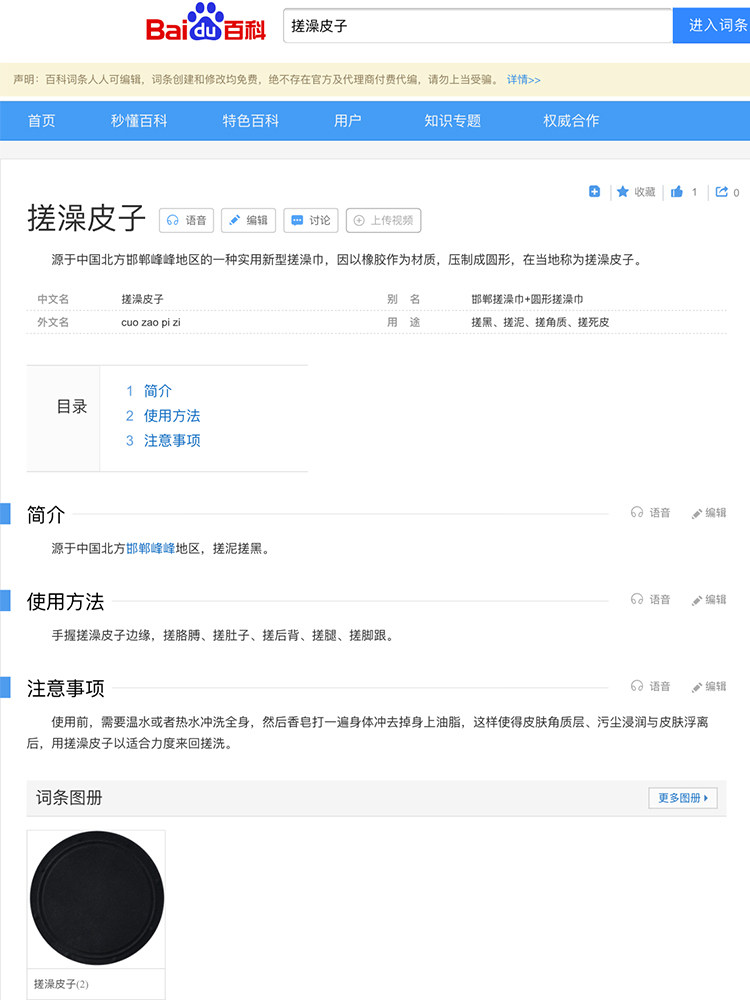The image size is (750, 1000).
Task: Open the 秒懂百科 nav tab
Action: coord(139,121)
